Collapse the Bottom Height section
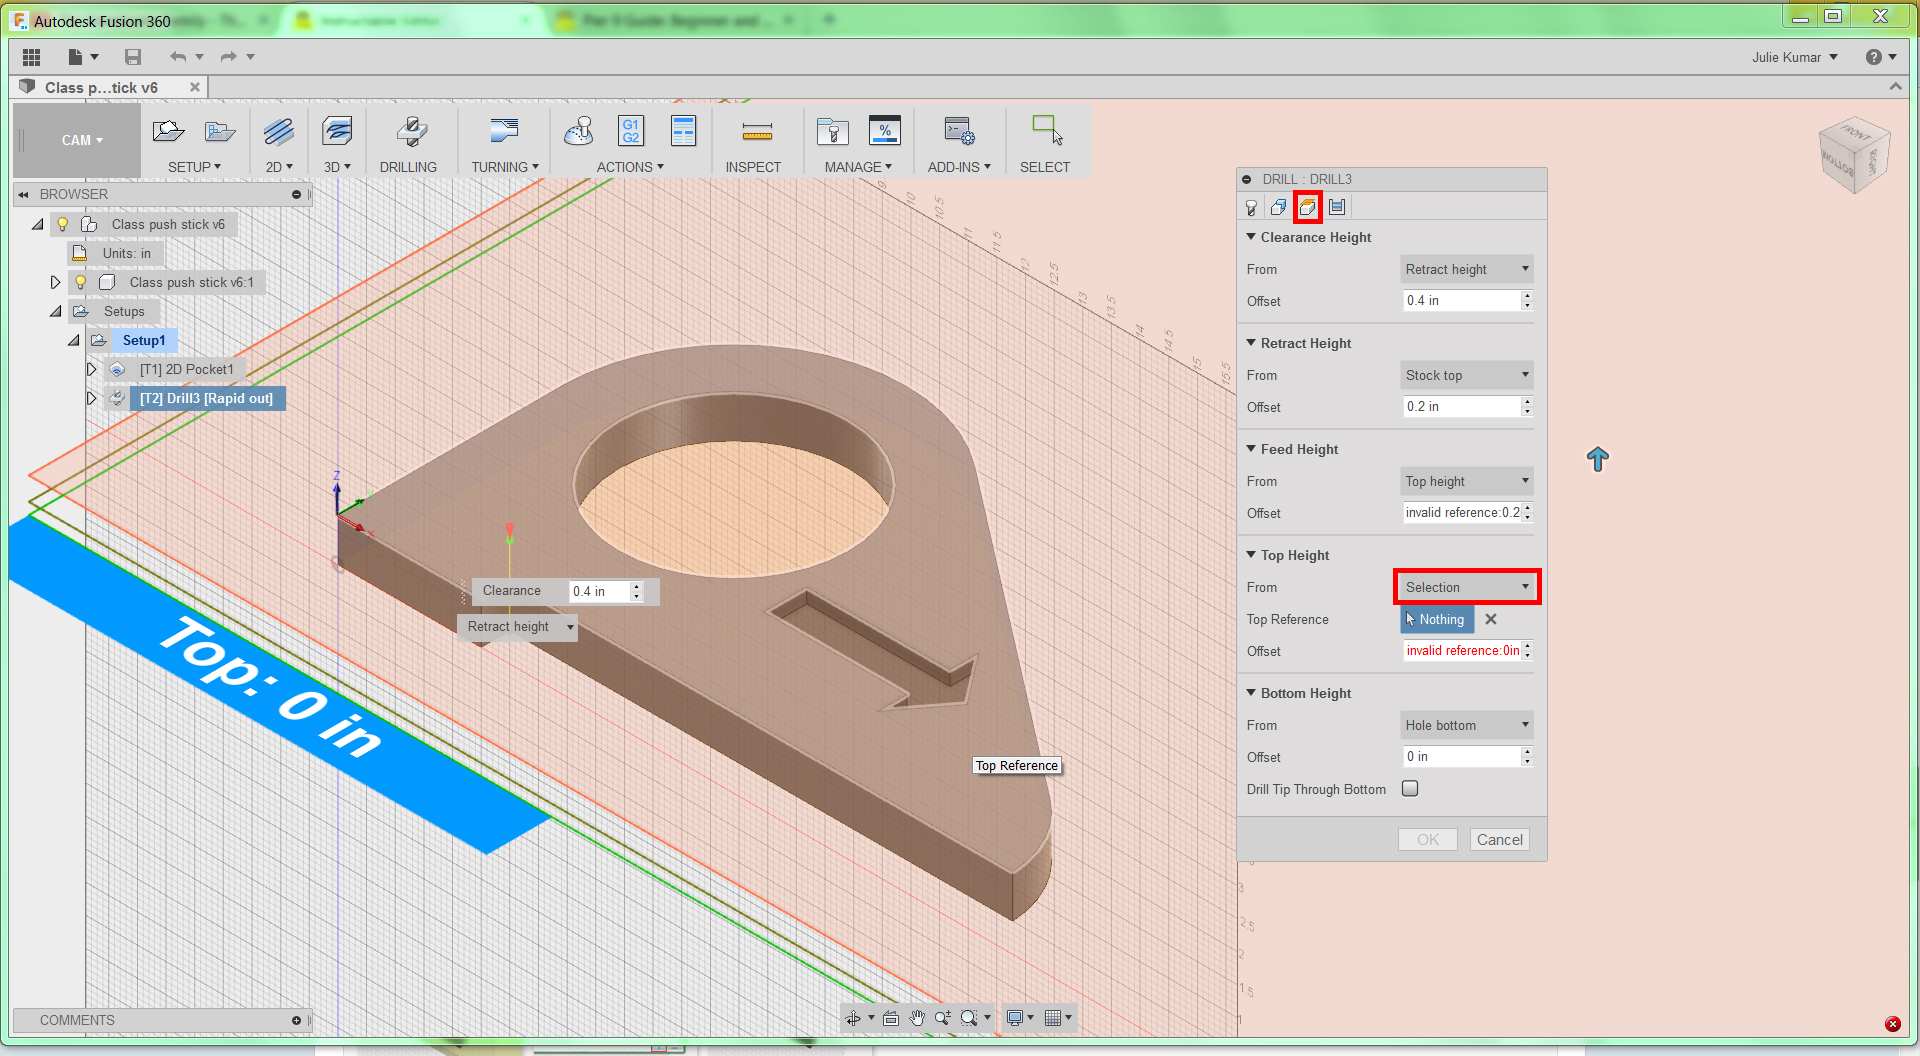1920x1056 pixels. coord(1251,693)
